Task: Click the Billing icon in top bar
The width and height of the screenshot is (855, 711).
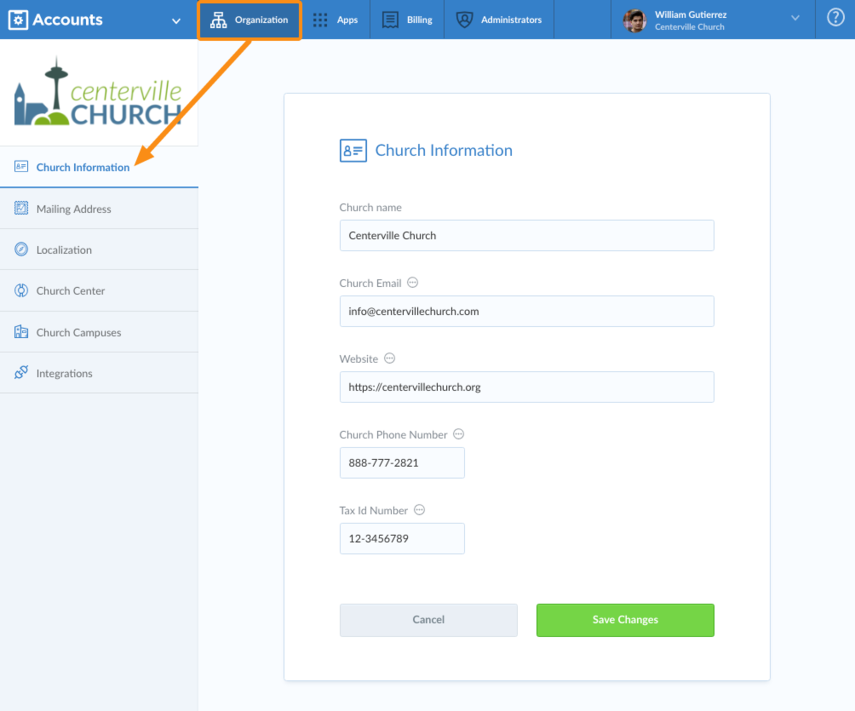Action: pyautogui.click(x=389, y=19)
